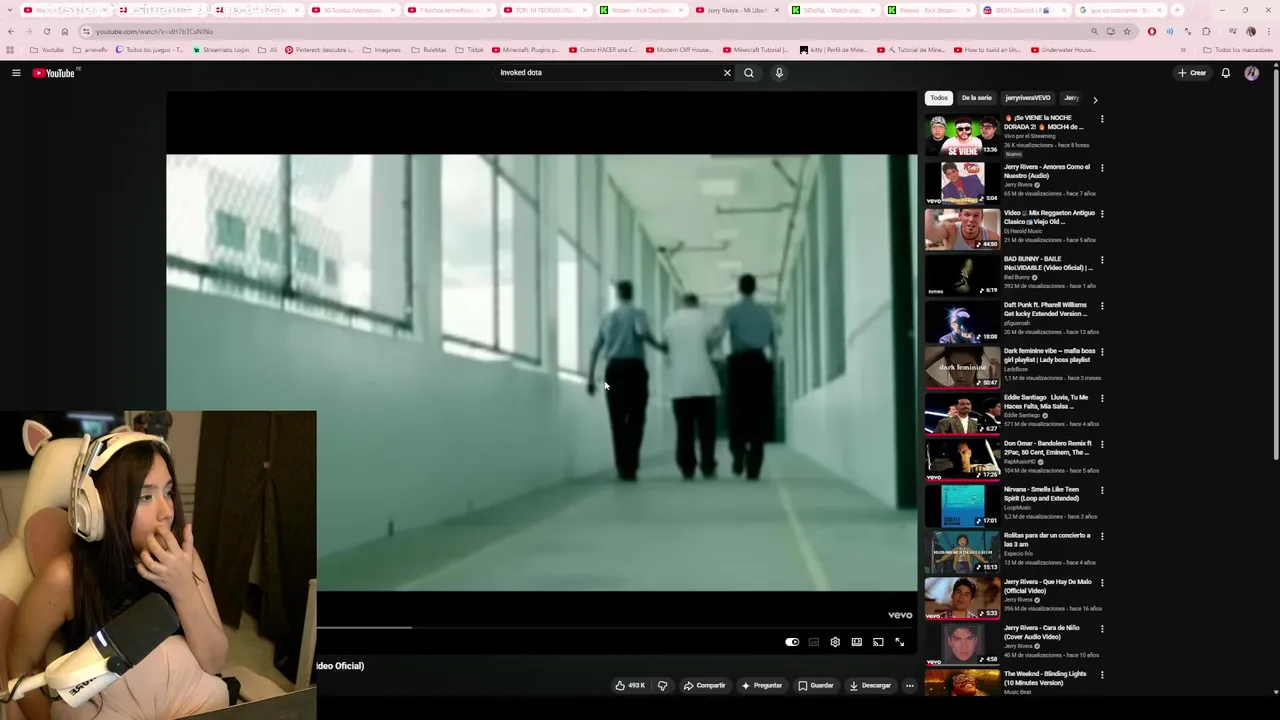Image resolution: width=1280 pixels, height=720 pixels.
Task: Open the YouTube hamburger guide menu
Action: [x=16, y=73]
